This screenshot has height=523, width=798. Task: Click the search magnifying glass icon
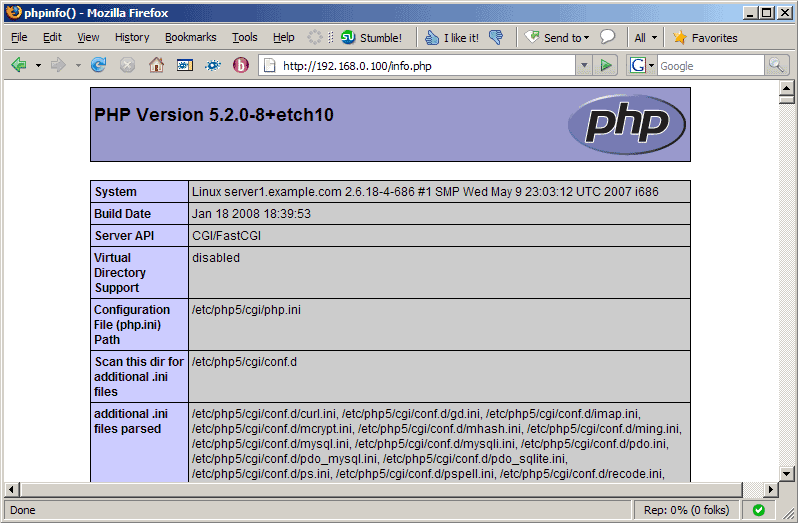tap(777, 65)
